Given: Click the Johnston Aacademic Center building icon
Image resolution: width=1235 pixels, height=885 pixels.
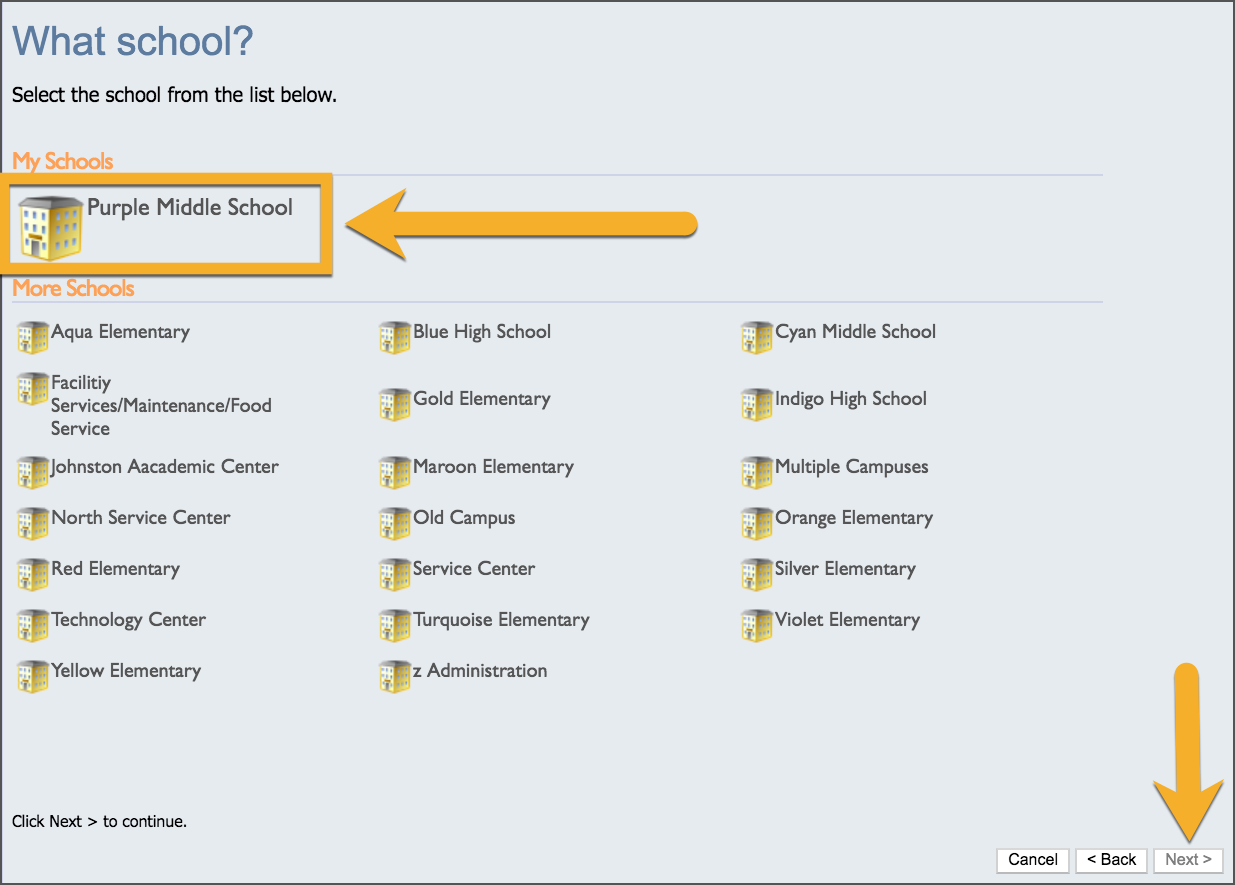Looking at the screenshot, I should coord(33,472).
